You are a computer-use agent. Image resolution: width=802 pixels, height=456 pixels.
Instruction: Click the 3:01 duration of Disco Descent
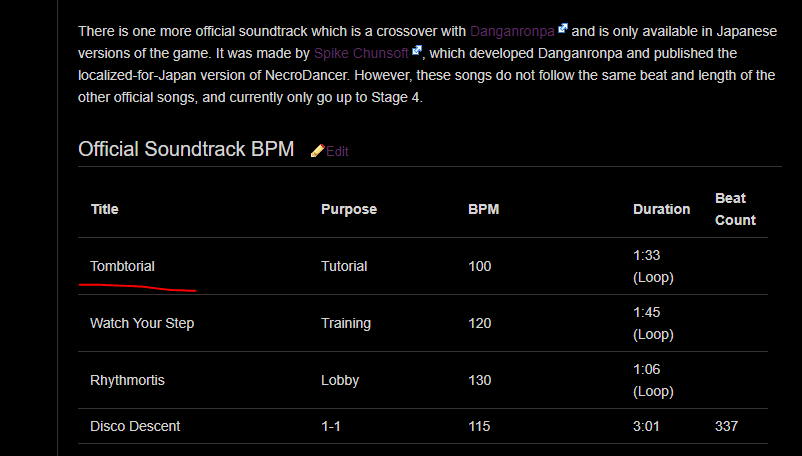[x=646, y=426]
